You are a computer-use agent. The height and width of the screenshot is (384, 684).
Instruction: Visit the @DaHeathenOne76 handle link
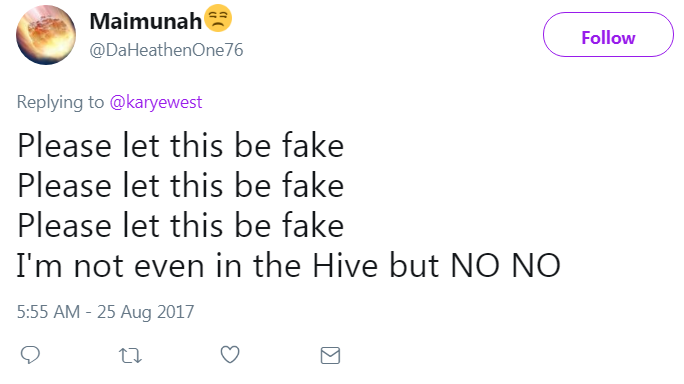point(166,50)
